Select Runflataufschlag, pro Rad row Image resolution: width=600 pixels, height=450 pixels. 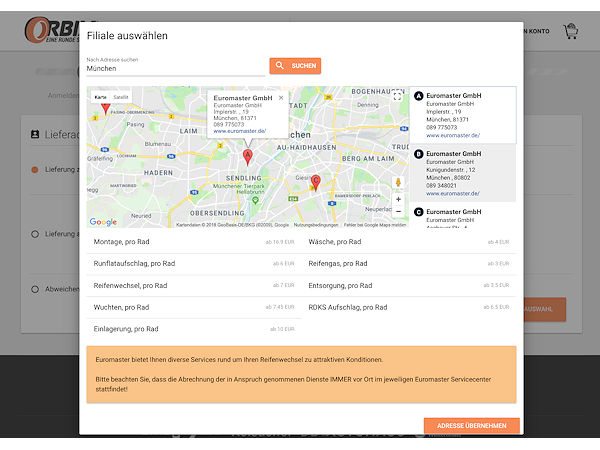[x=194, y=264]
